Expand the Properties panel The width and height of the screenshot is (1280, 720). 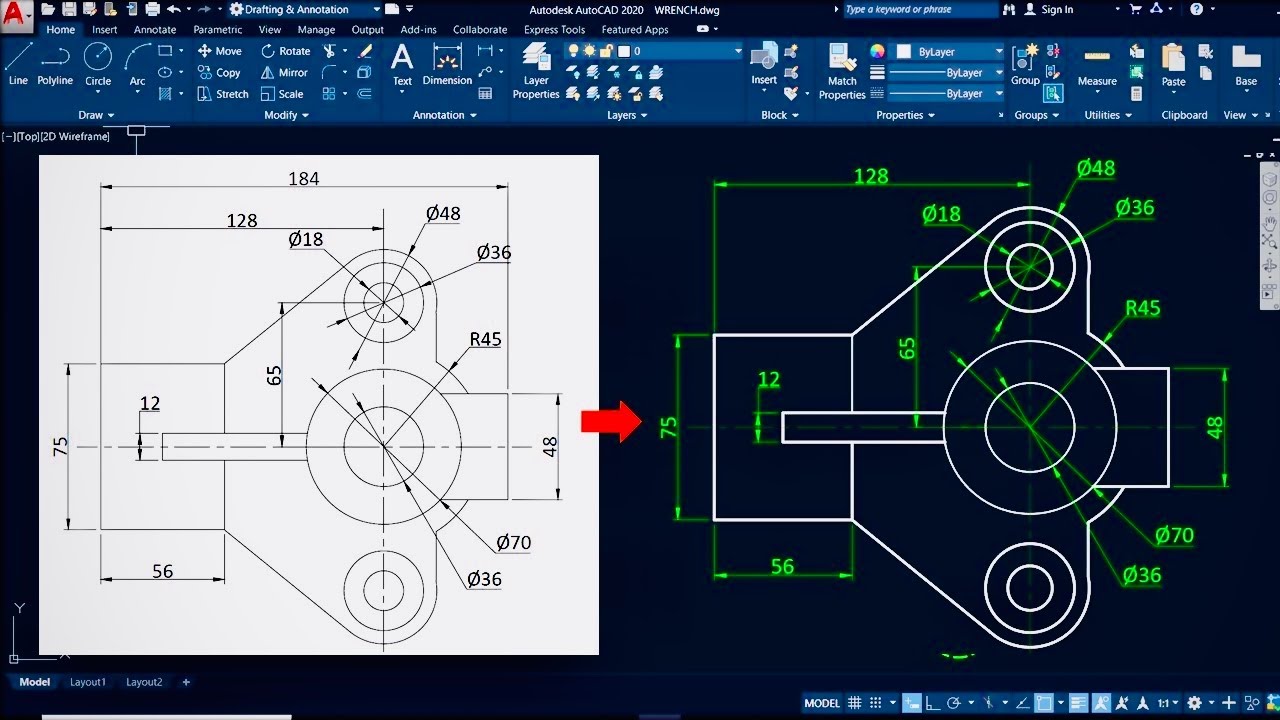click(905, 115)
